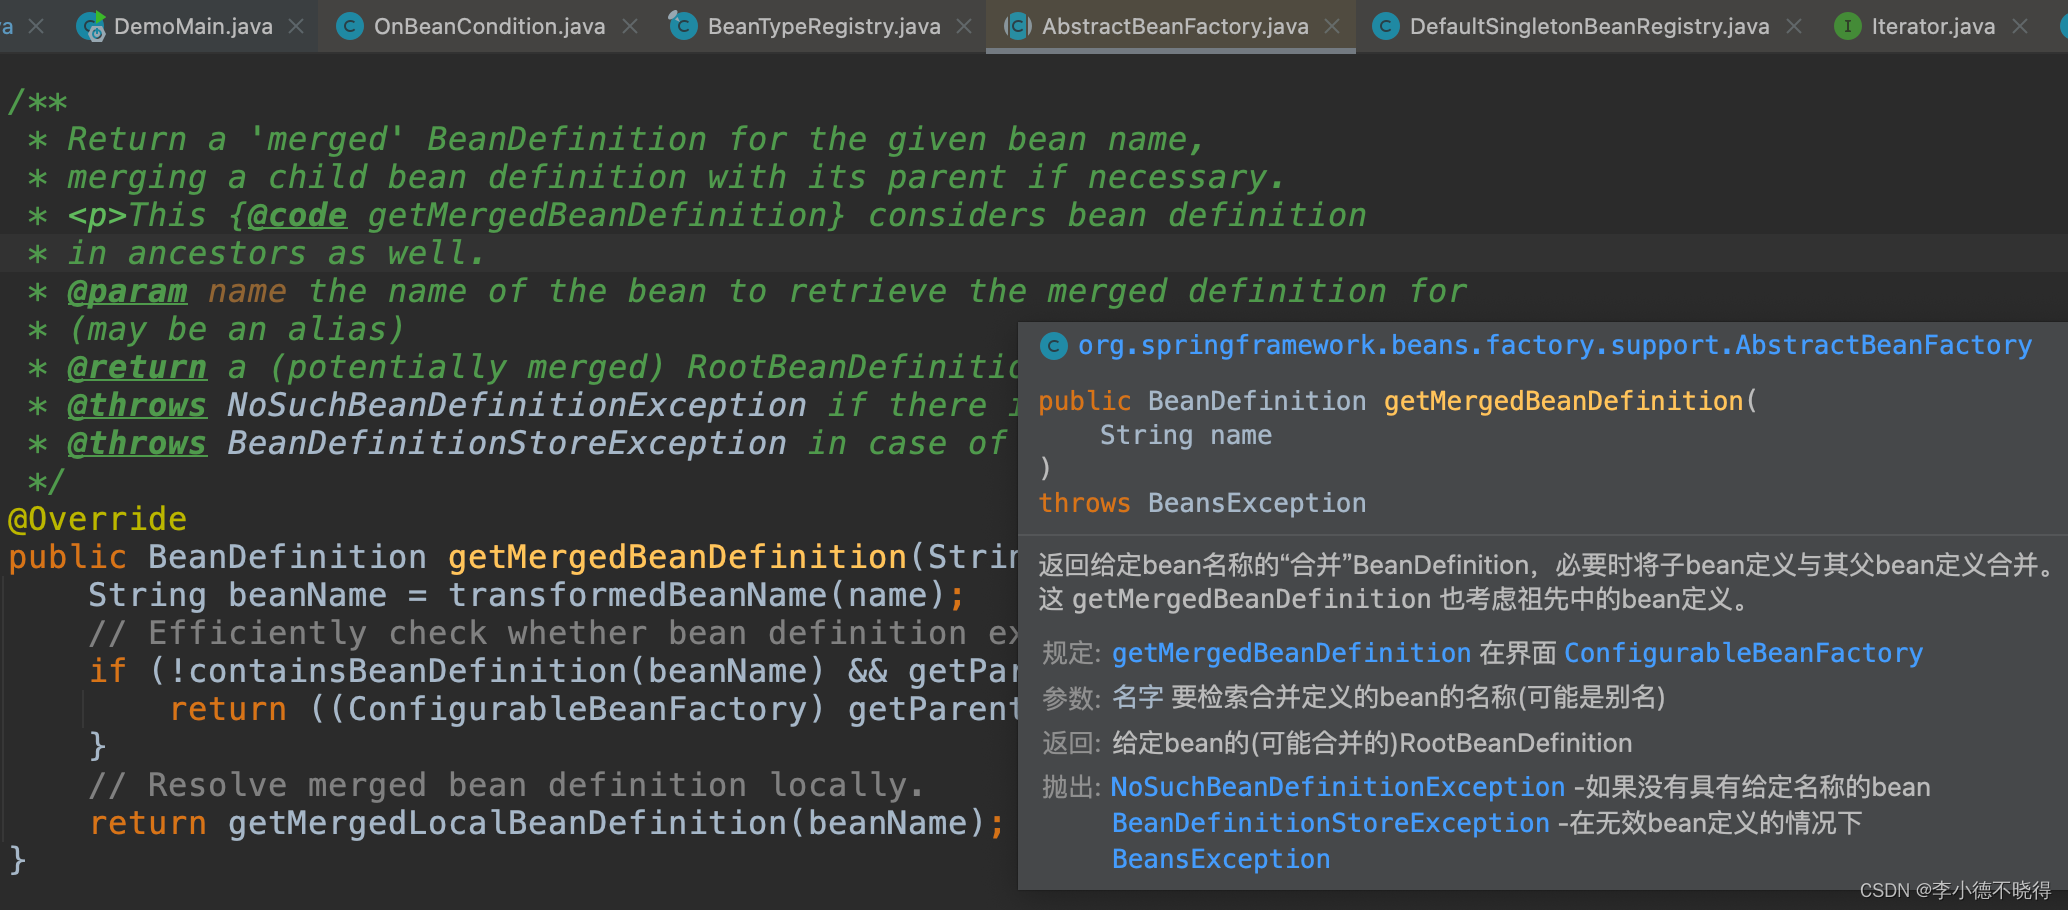Click the OnBeanCondition.java class icon
Image resolution: width=2068 pixels, height=910 pixels.
click(349, 26)
